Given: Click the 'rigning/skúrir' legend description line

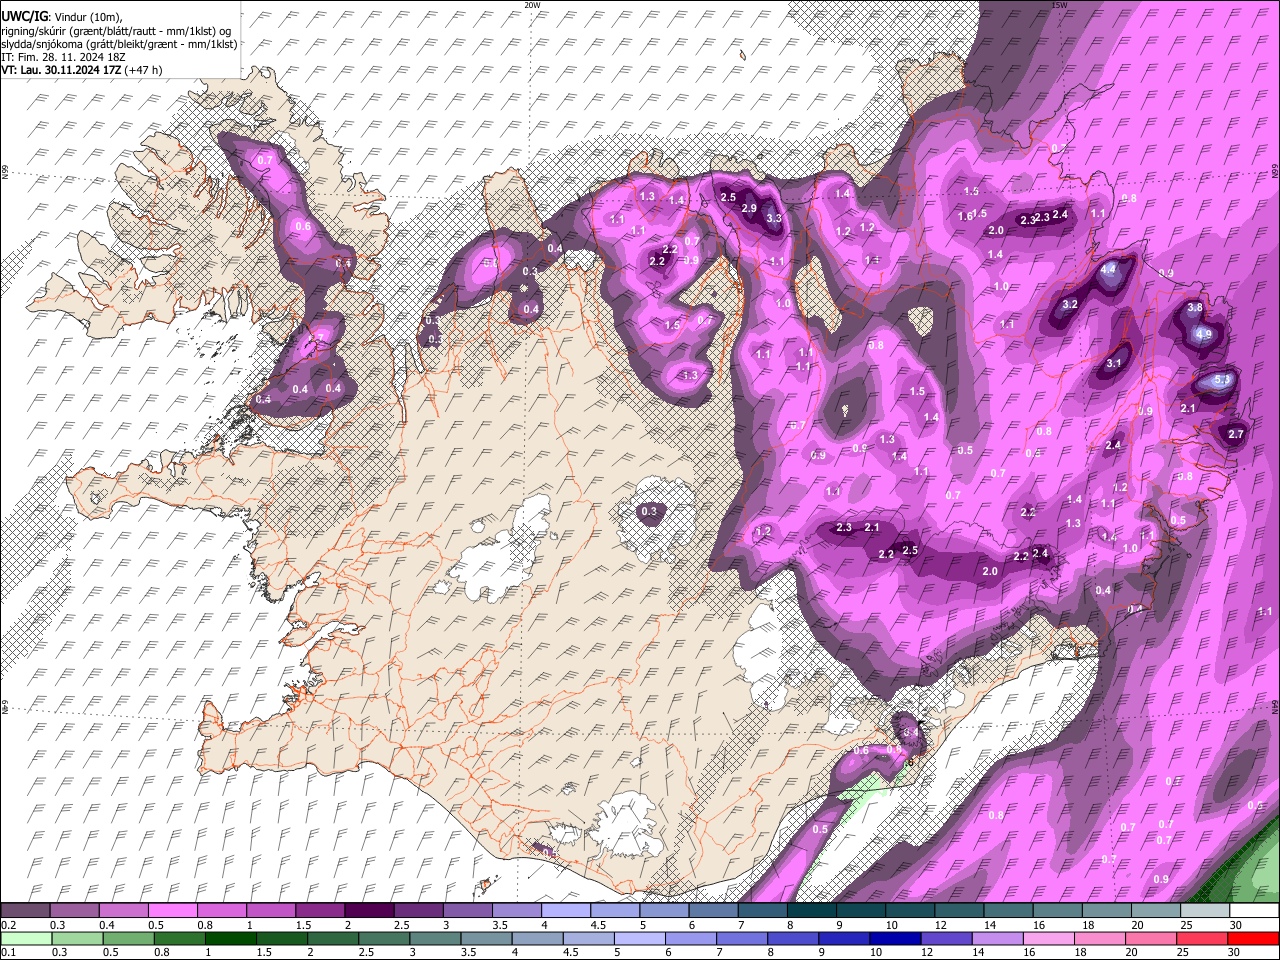Looking at the screenshot, I should pos(118,31).
